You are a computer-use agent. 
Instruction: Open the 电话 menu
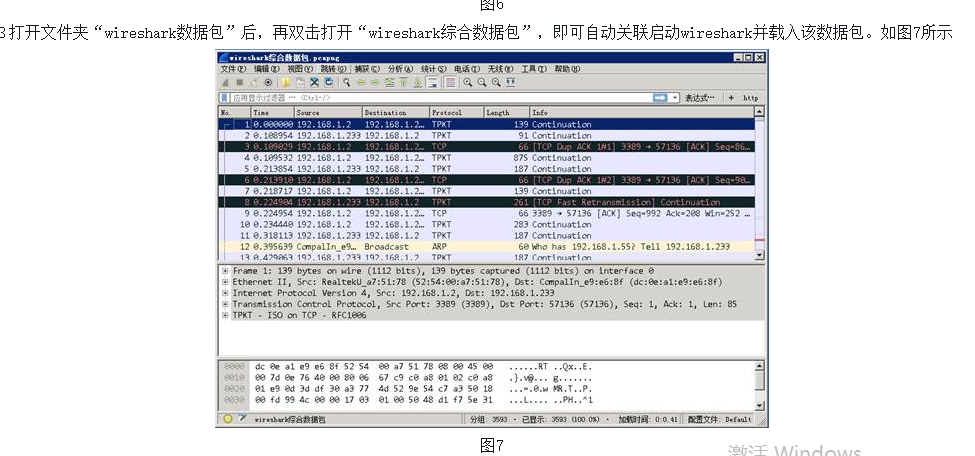(x=467, y=69)
